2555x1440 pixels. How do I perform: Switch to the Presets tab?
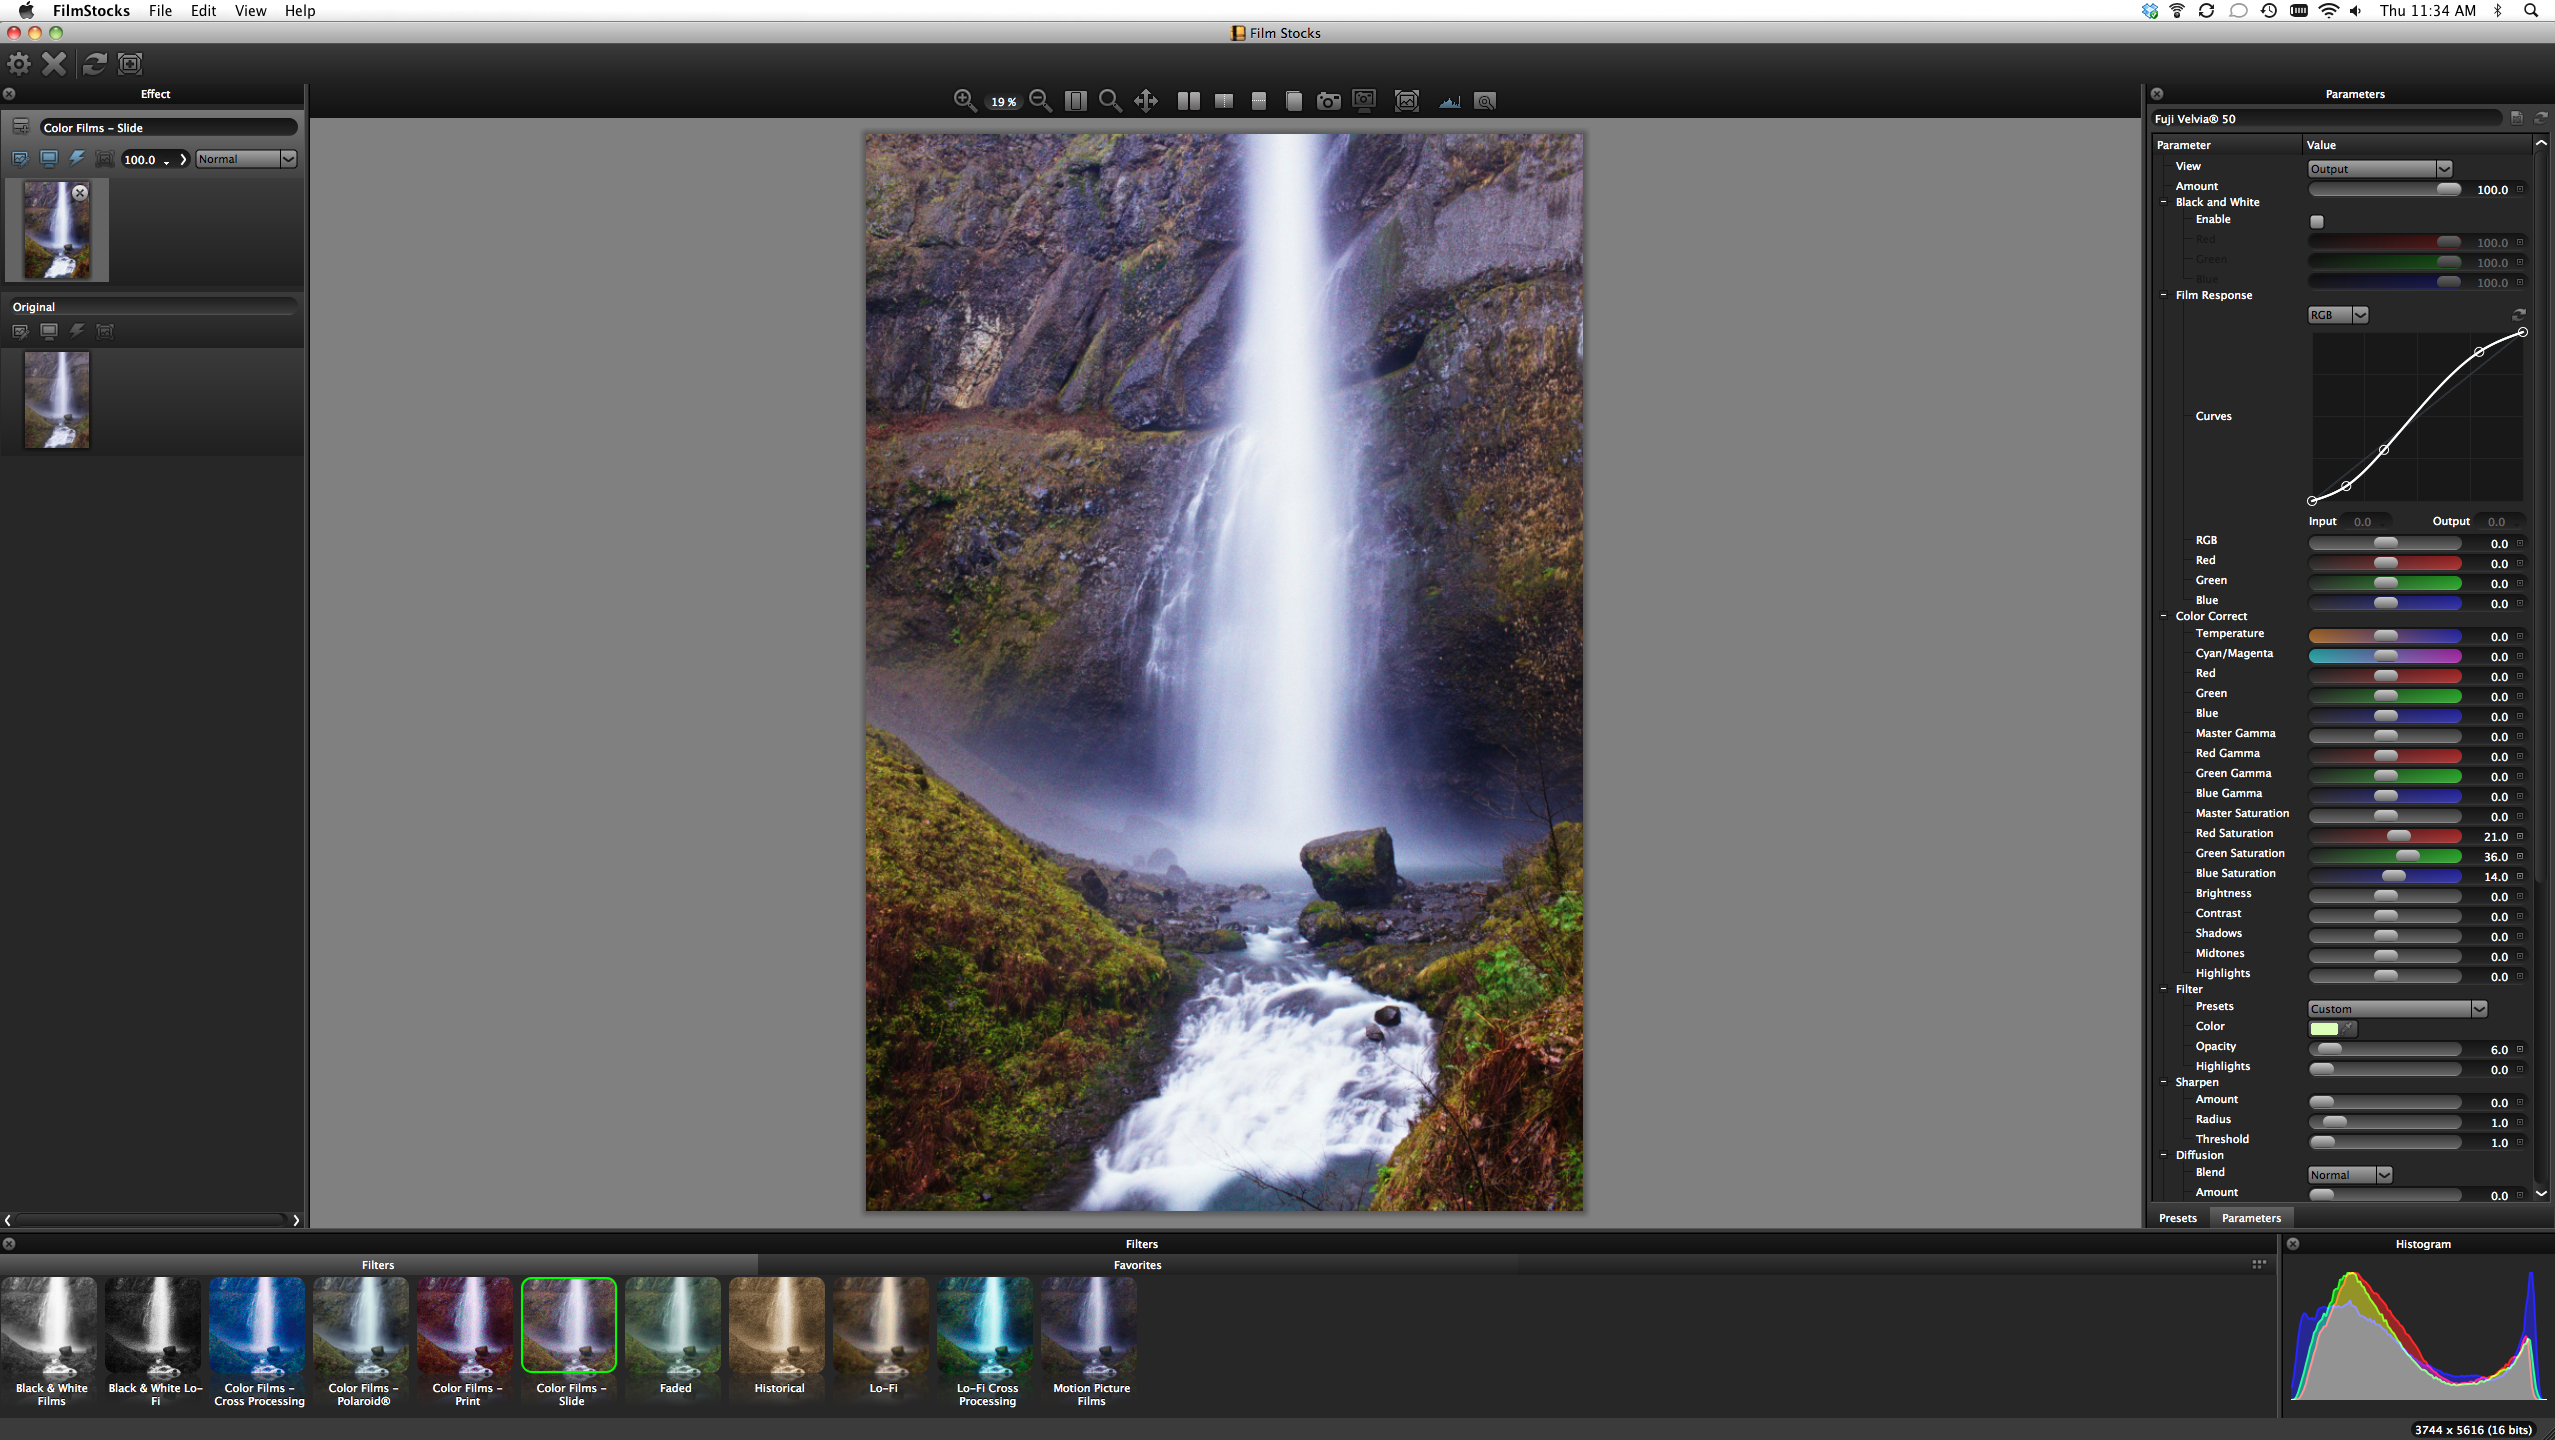click(2177, 1218)
